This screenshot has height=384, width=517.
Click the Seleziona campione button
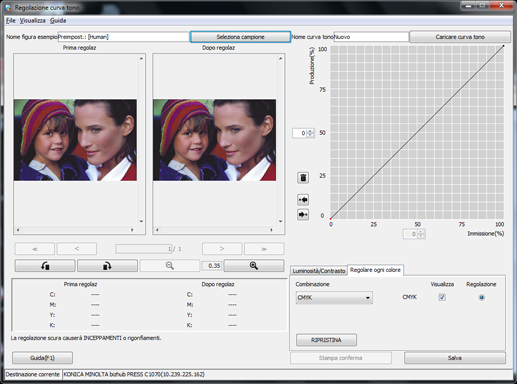[x=240, y=37]
